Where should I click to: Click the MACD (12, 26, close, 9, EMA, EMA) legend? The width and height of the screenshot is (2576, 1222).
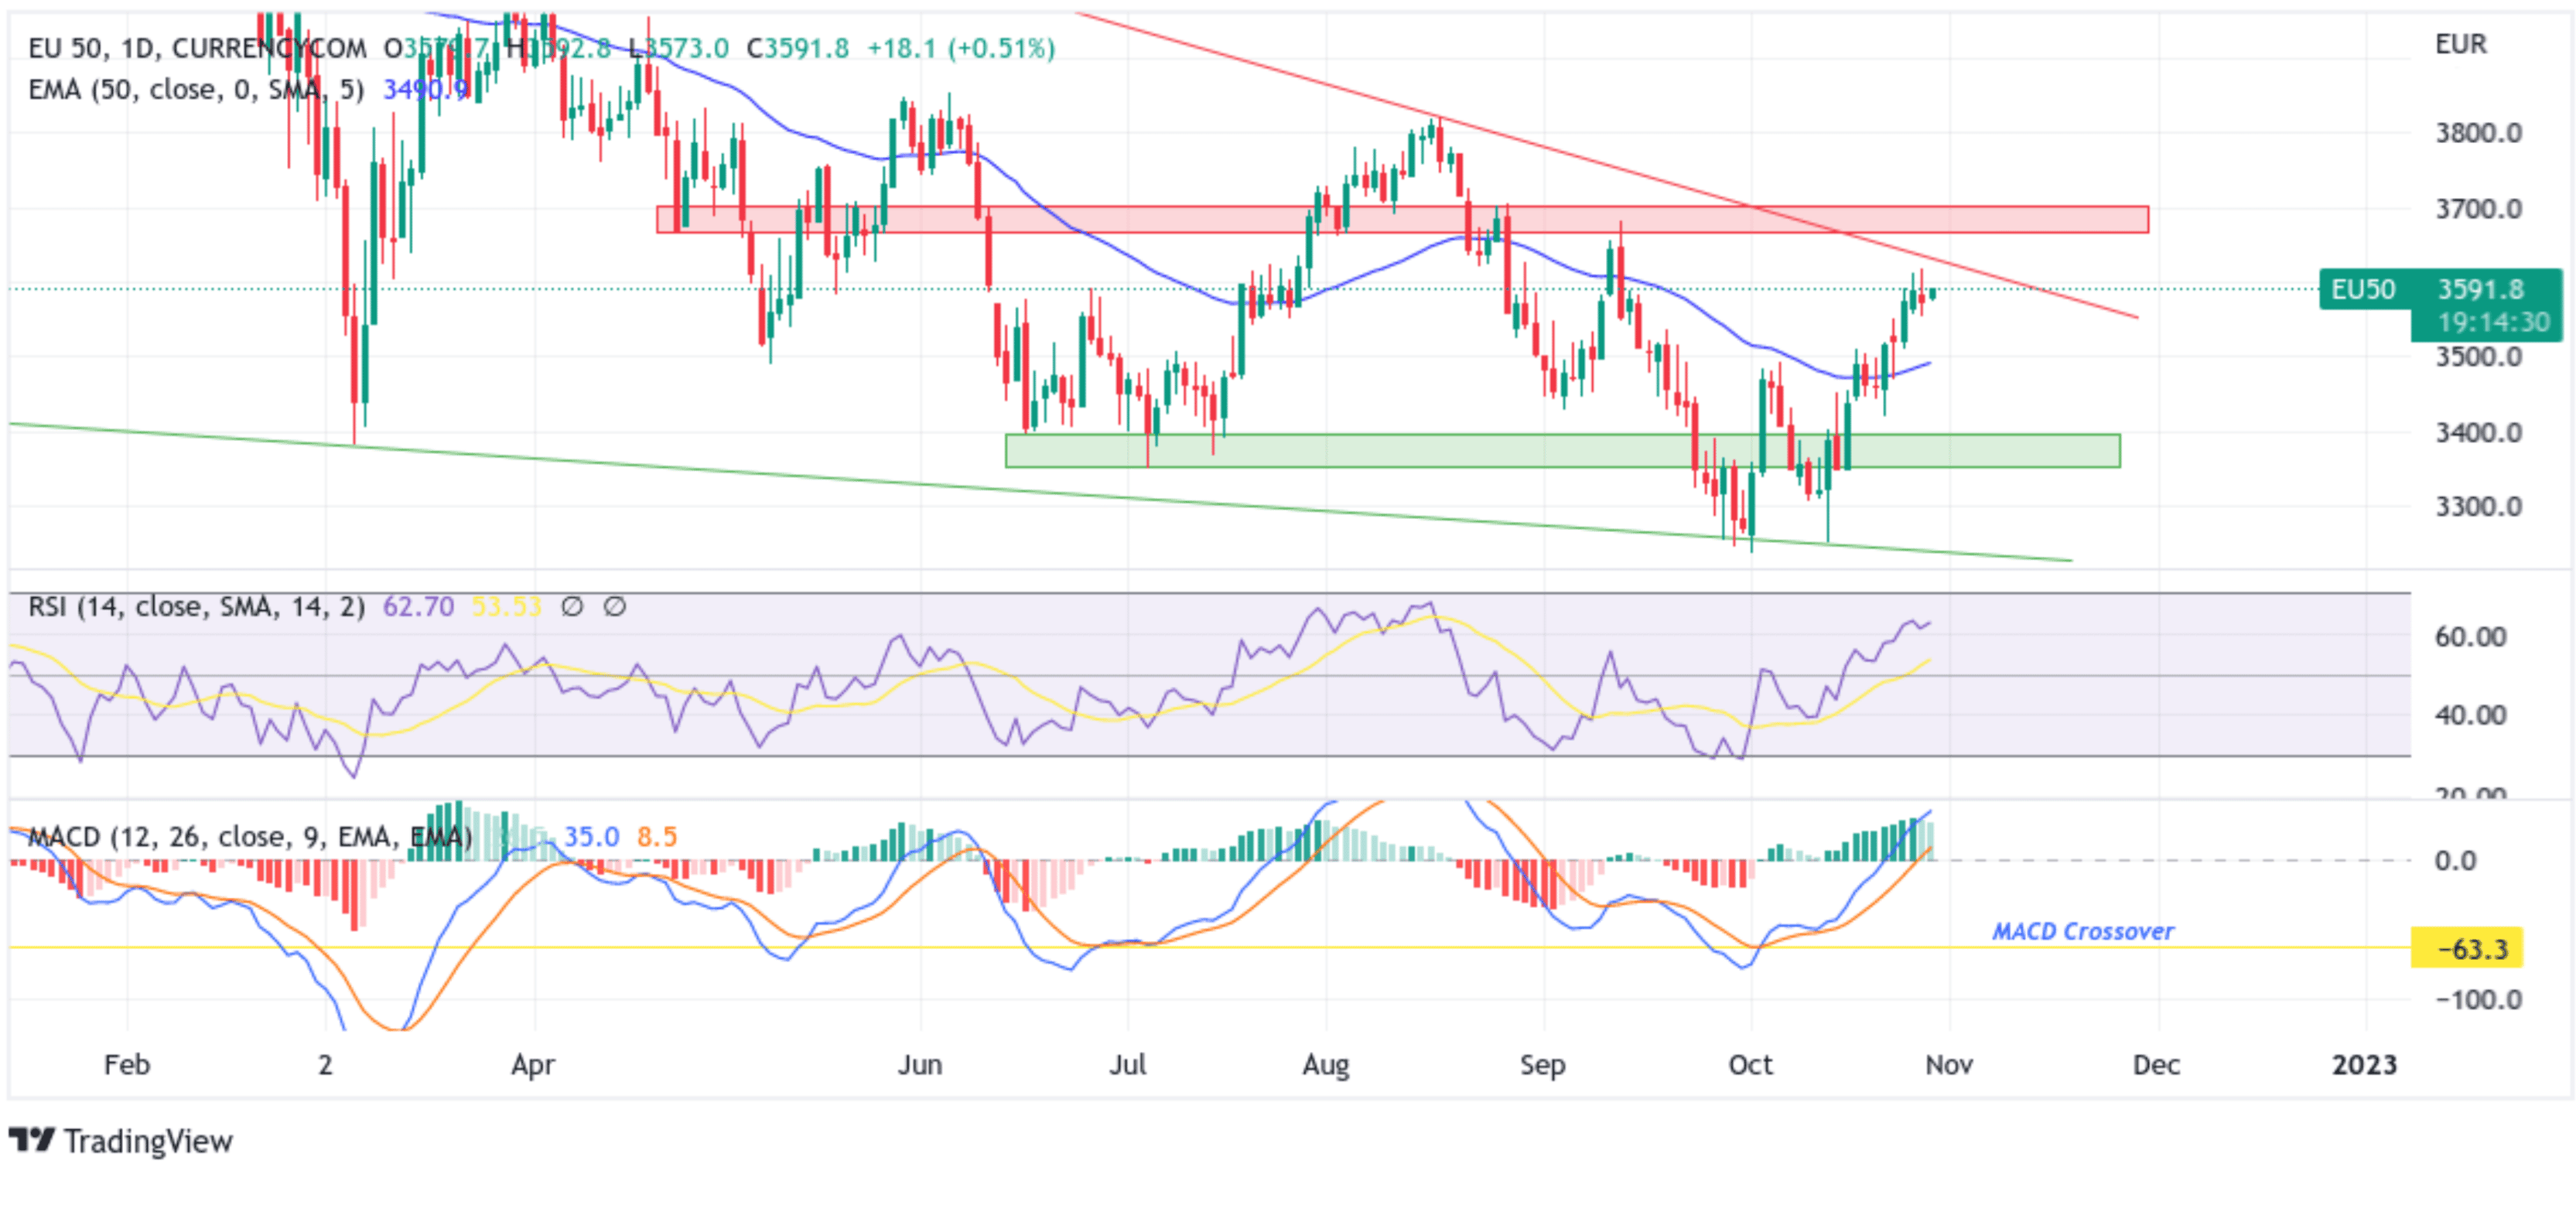[250, 837]
